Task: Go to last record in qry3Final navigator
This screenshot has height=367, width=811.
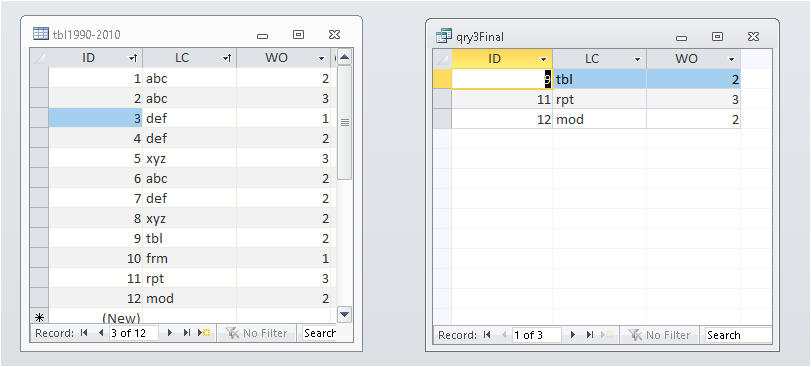Action: coord(590,335)
